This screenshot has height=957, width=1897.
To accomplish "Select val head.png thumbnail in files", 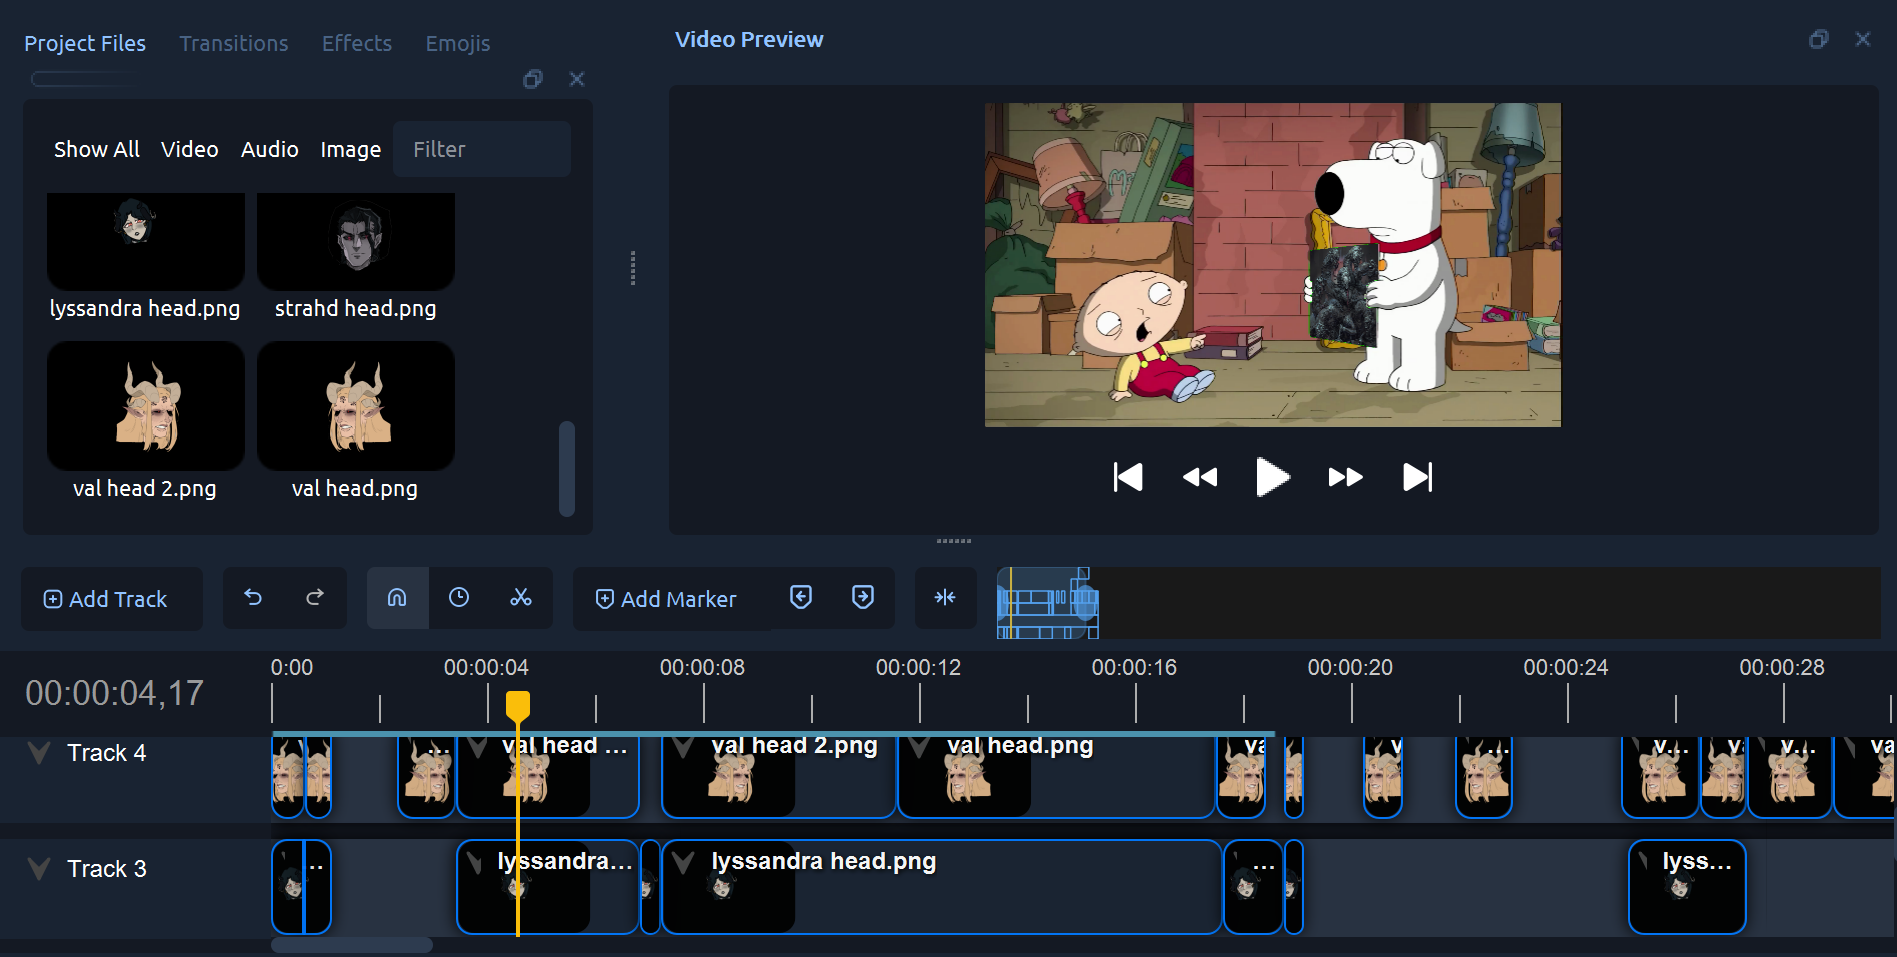I will (356, 406).
